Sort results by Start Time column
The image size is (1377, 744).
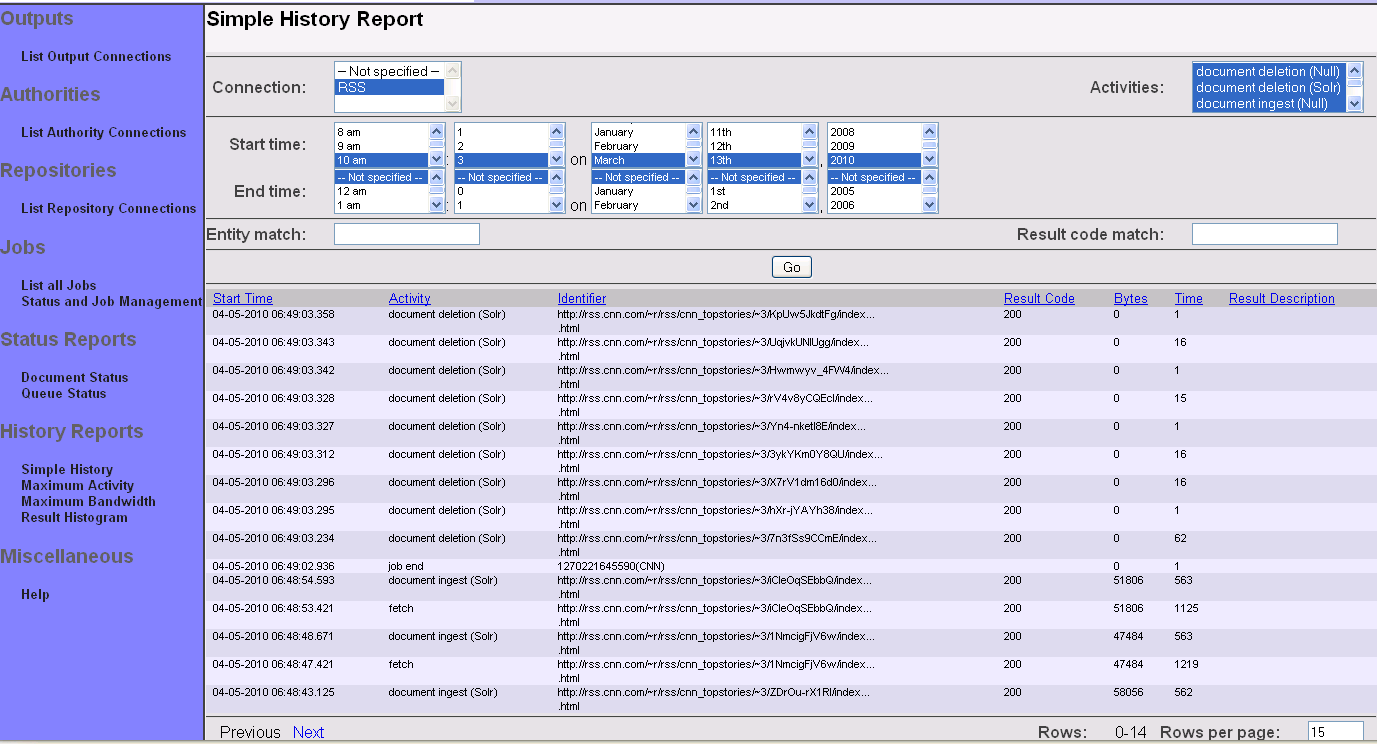tap(242, 298)
